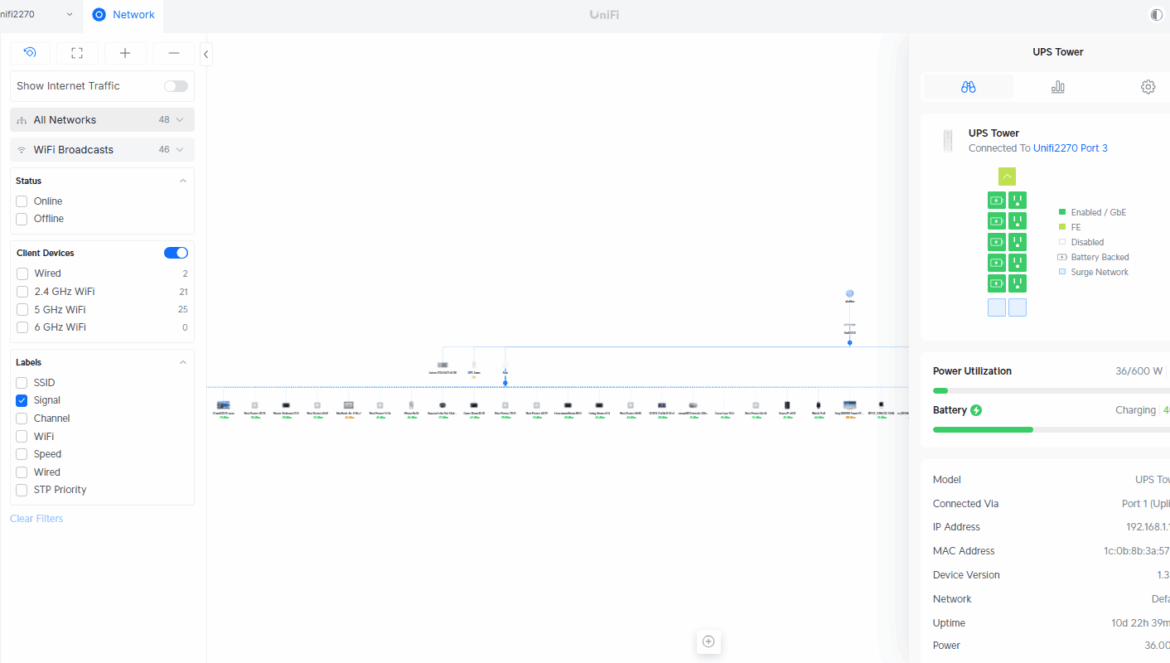Image resolution: width=1170 pixels, height=663 pixels.
Task: Click the Clear Filters link
Action: coord(37,518)
